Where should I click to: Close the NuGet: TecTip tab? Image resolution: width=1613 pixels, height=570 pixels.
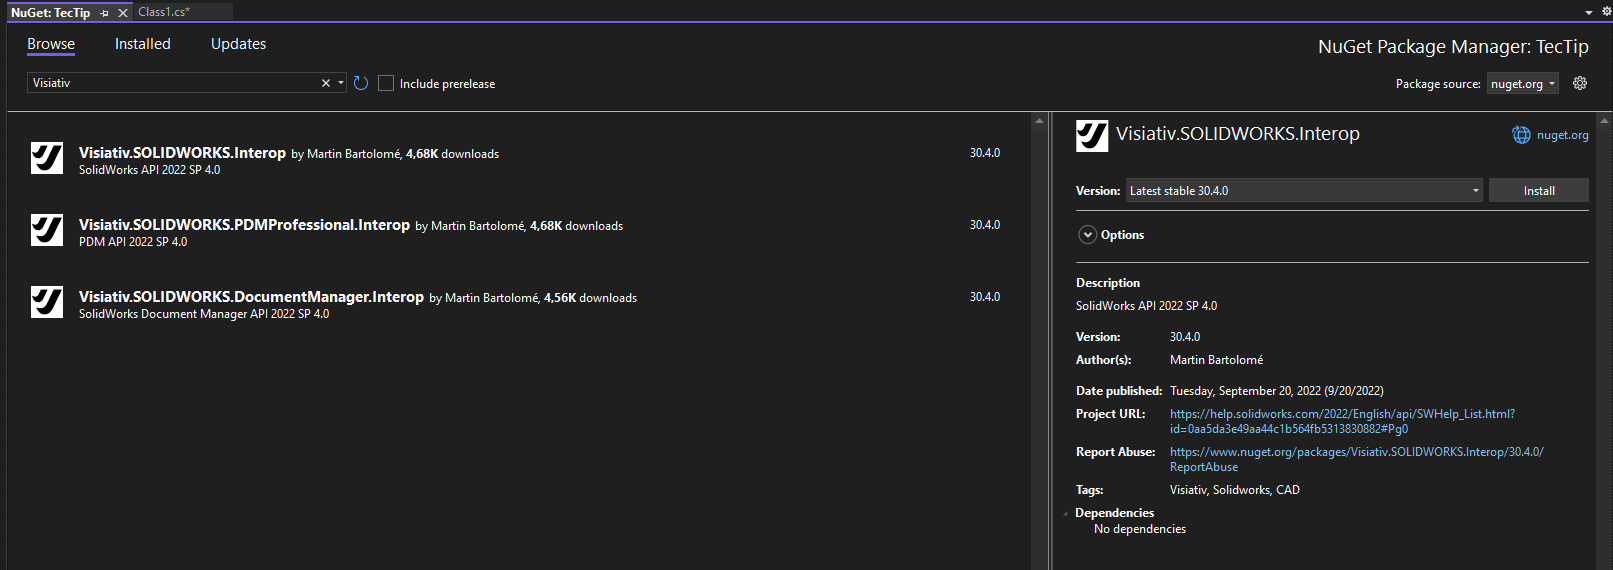(x=123, y=13)
